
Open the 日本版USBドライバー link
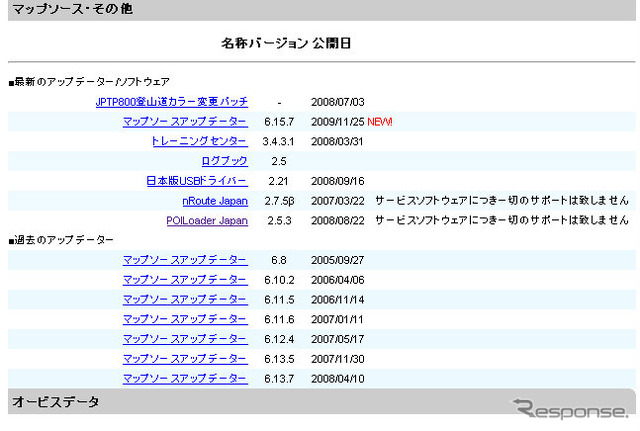(197, 181)
